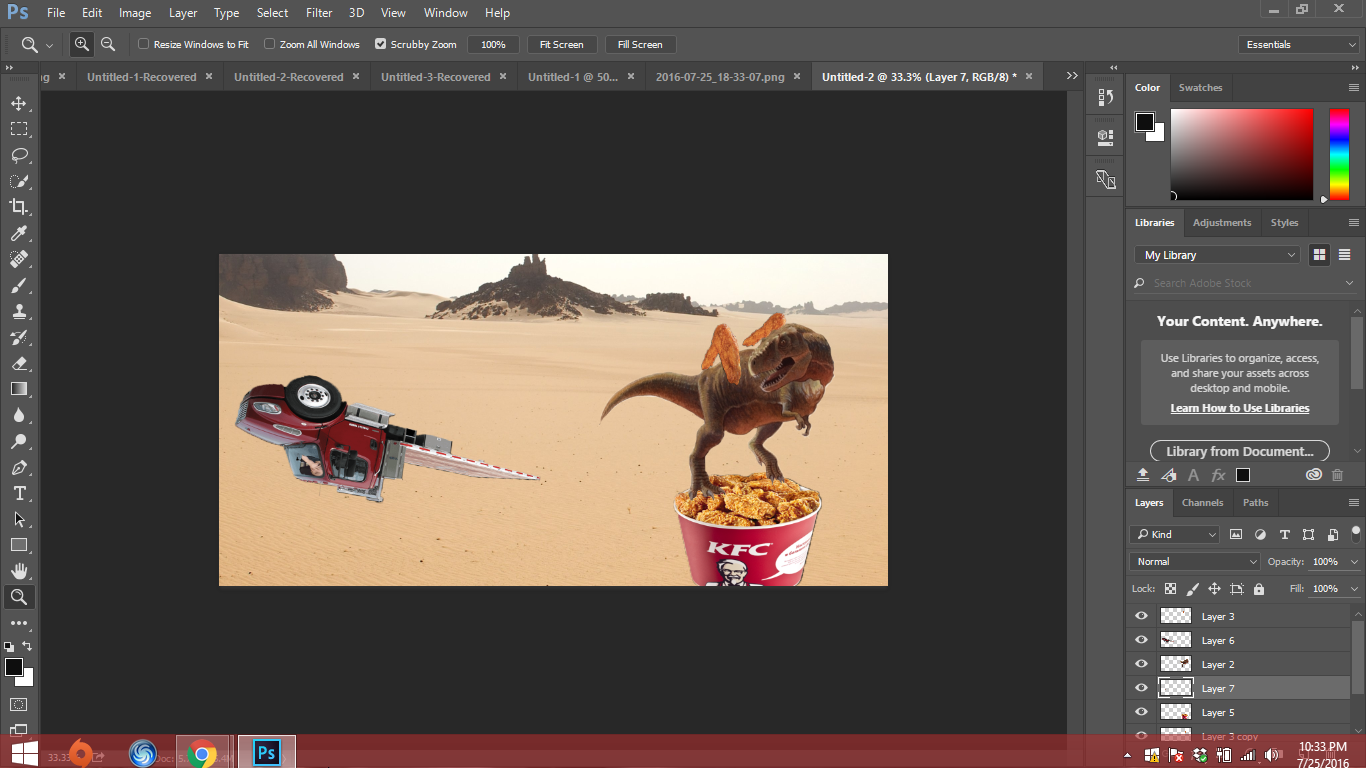
Task: Filter layers by type (T) icon
Action: (x=1285, y=534)
